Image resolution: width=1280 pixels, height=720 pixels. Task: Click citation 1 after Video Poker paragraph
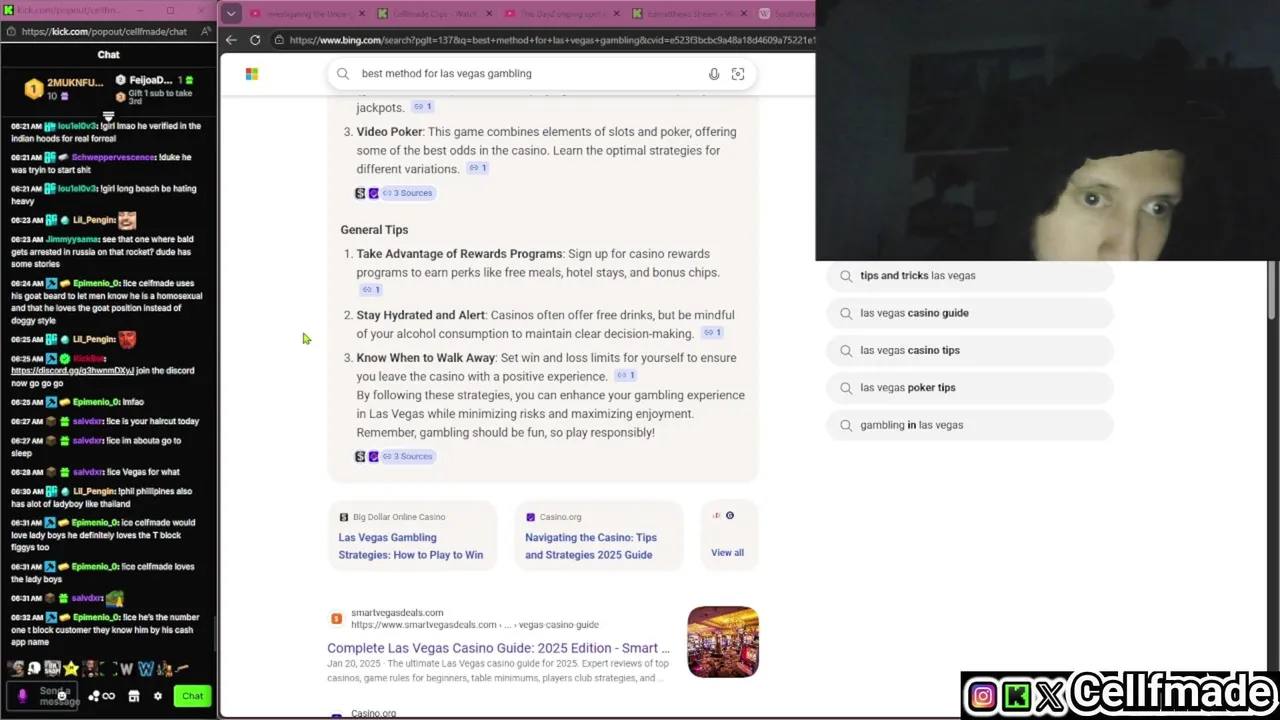pos(478,169)
